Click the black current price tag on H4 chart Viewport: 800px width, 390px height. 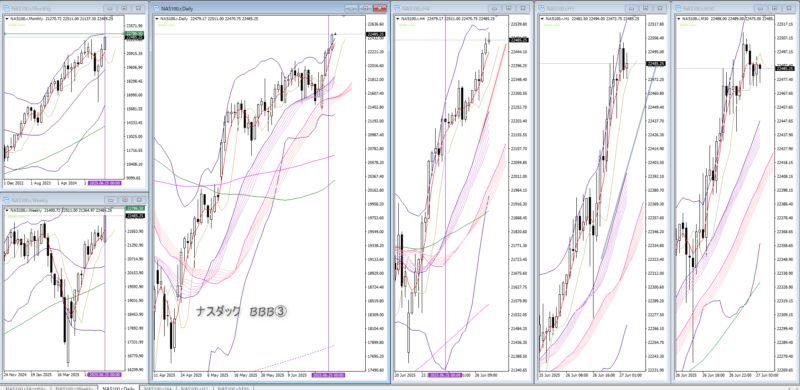click(x=519, y=40)
